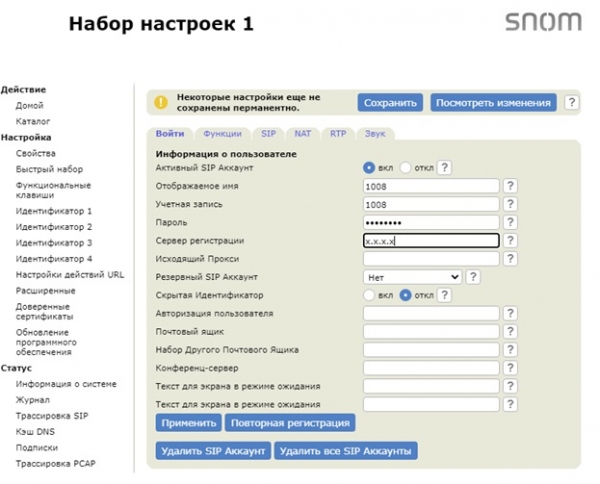Enable вкл for Скрытая Идентификатор
Screen dimensions: 600x484
pyautogui.click(x=369, y=295)
